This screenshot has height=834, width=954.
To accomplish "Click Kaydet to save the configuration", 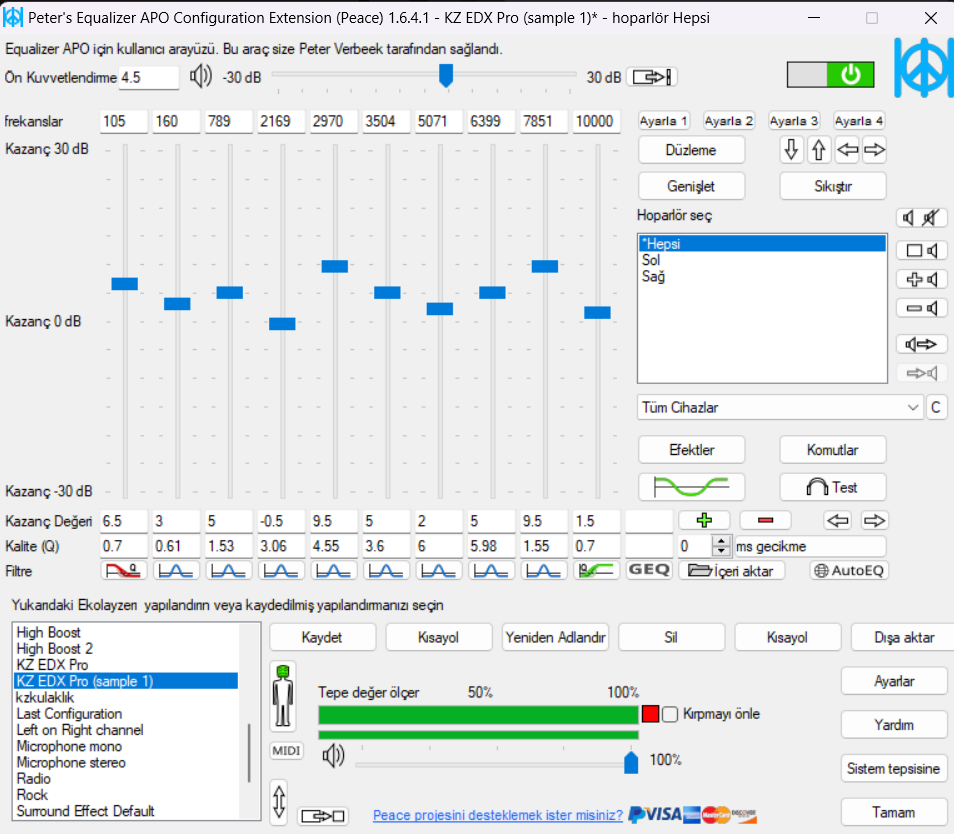I will [322, 637].
